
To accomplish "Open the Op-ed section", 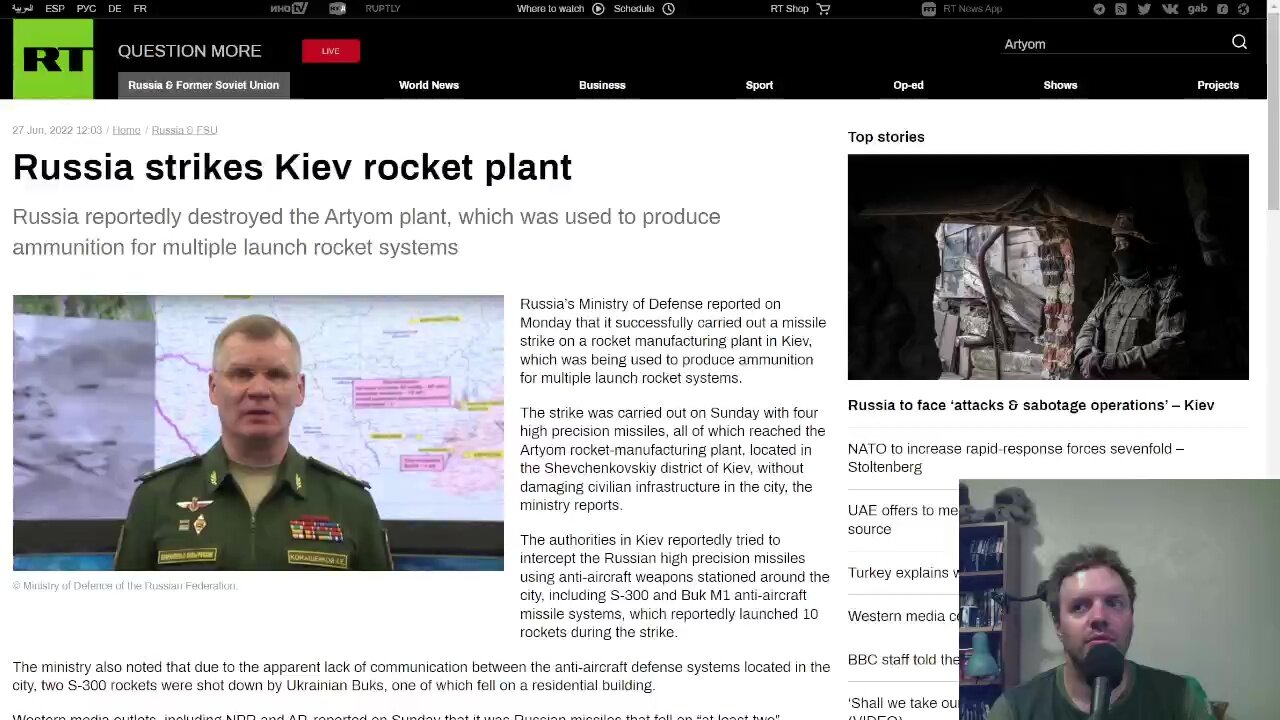I will 908,85.
